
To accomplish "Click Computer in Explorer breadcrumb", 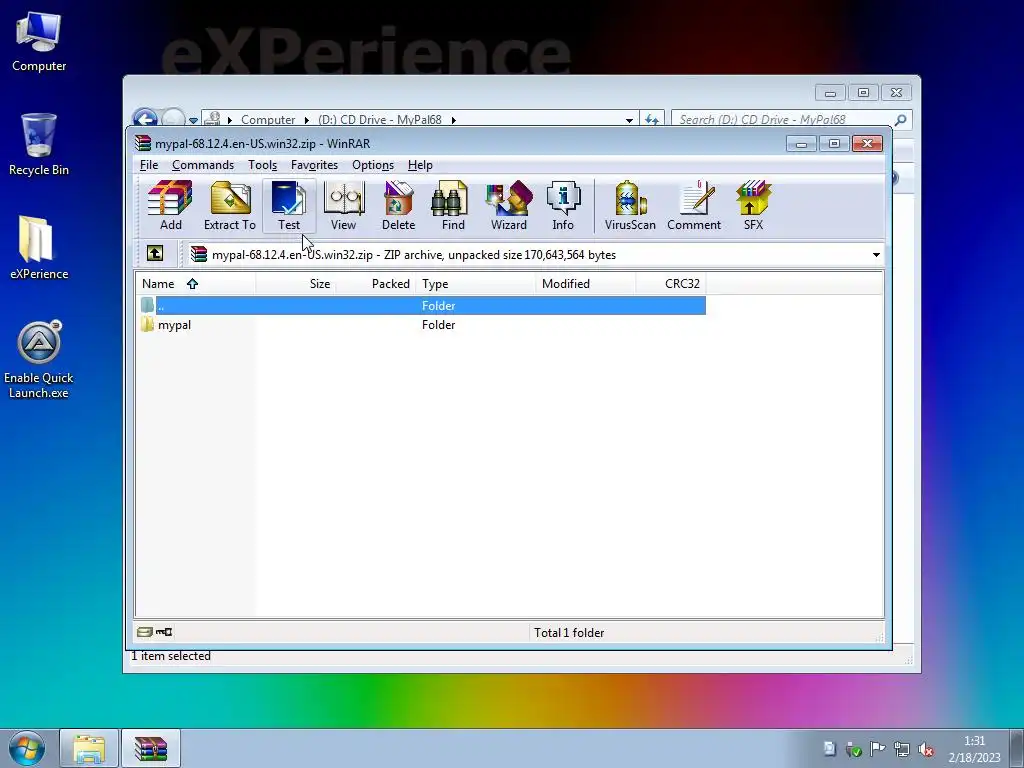I will point(268,120).
